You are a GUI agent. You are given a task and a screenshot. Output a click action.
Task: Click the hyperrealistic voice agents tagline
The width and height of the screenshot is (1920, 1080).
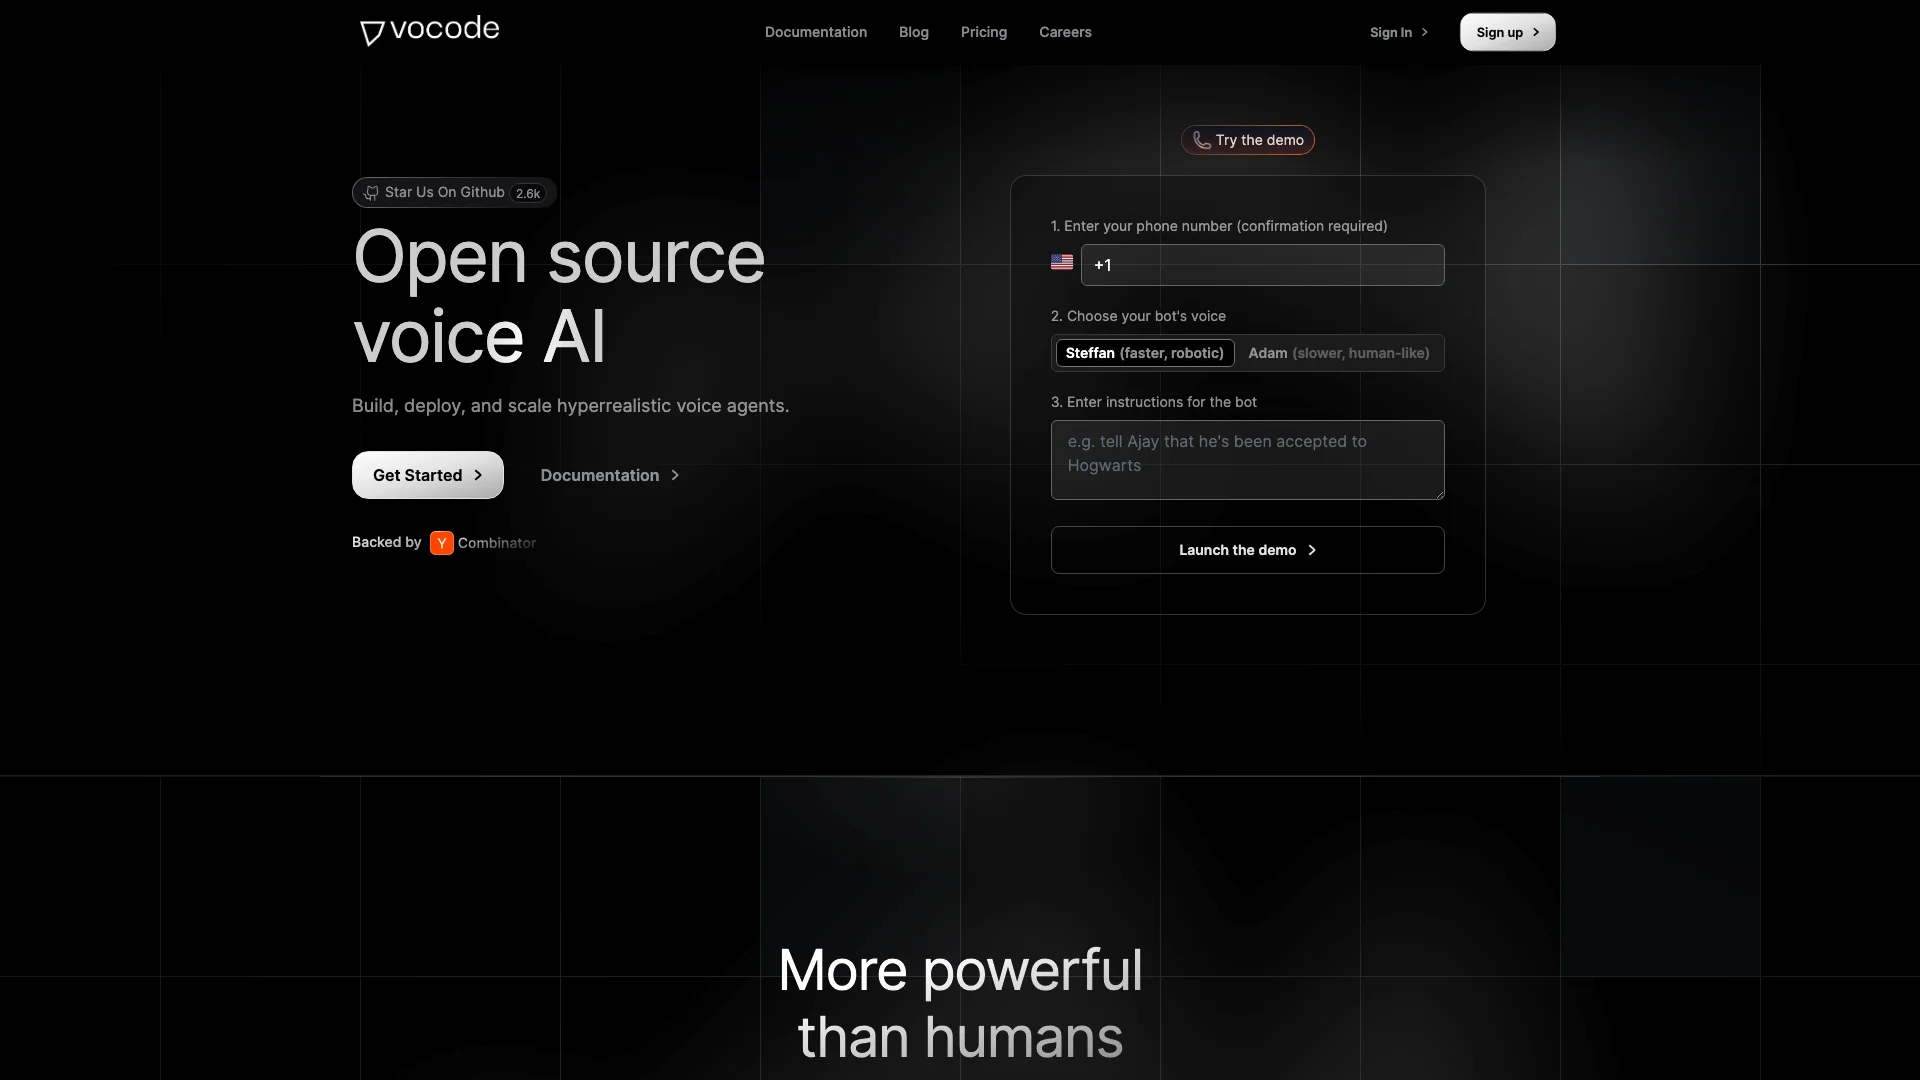[571, 406]
